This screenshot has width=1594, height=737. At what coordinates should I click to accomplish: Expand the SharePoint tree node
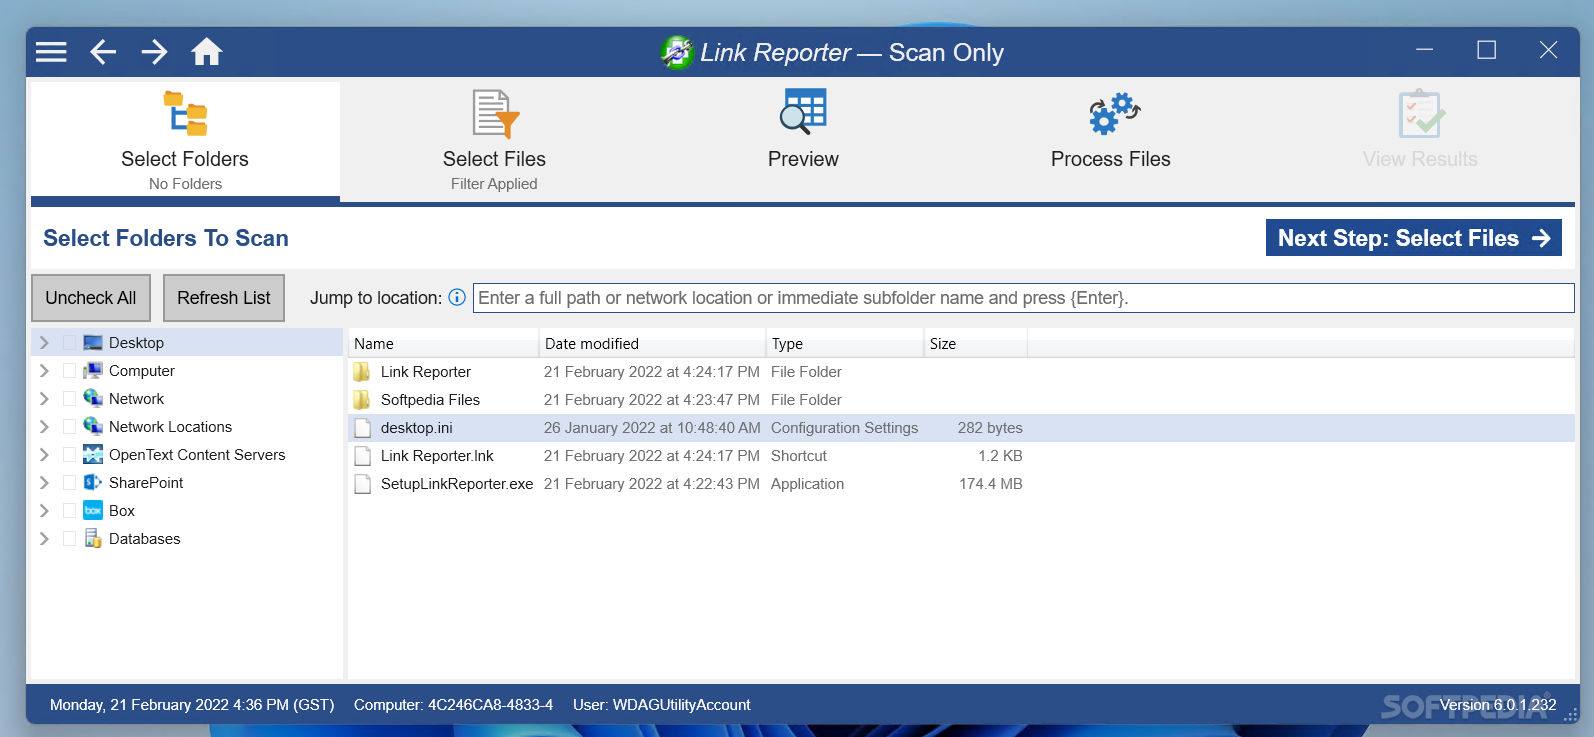click(x=44, y=483)
